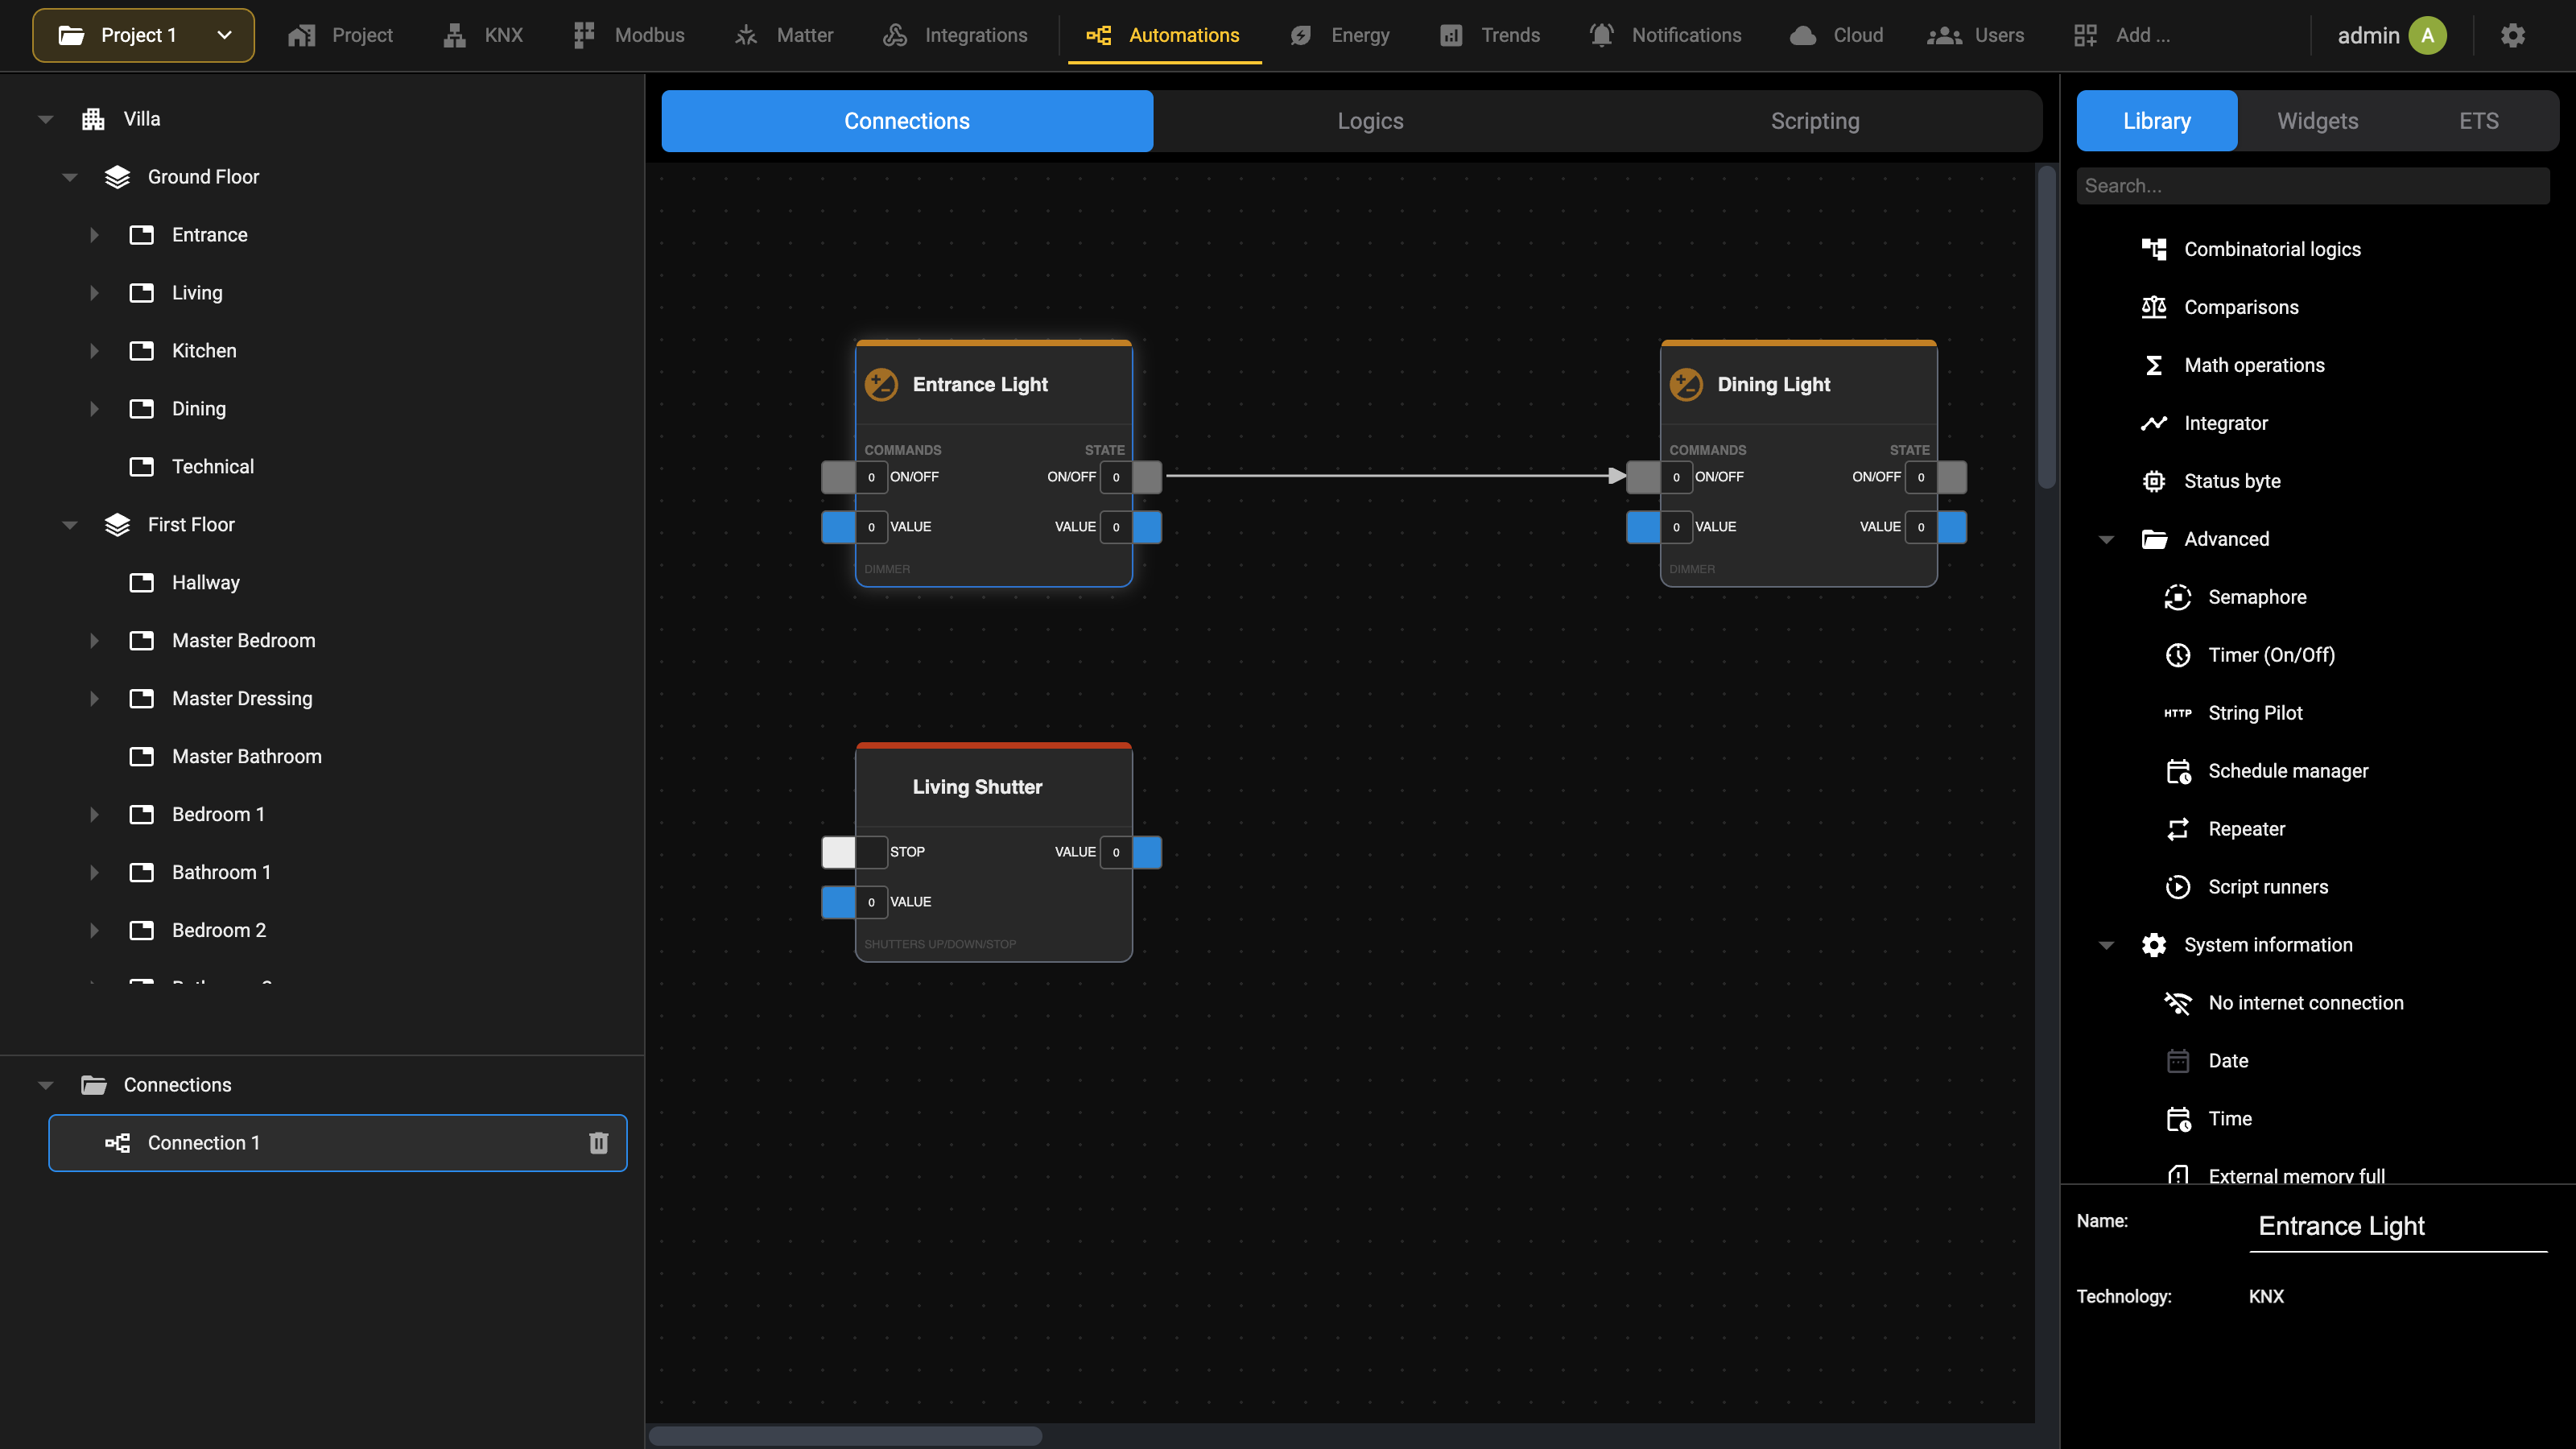Screen dimensions: 2576x1449
Task: Collapse the Ground Floor node
Action: pos(69,177)
